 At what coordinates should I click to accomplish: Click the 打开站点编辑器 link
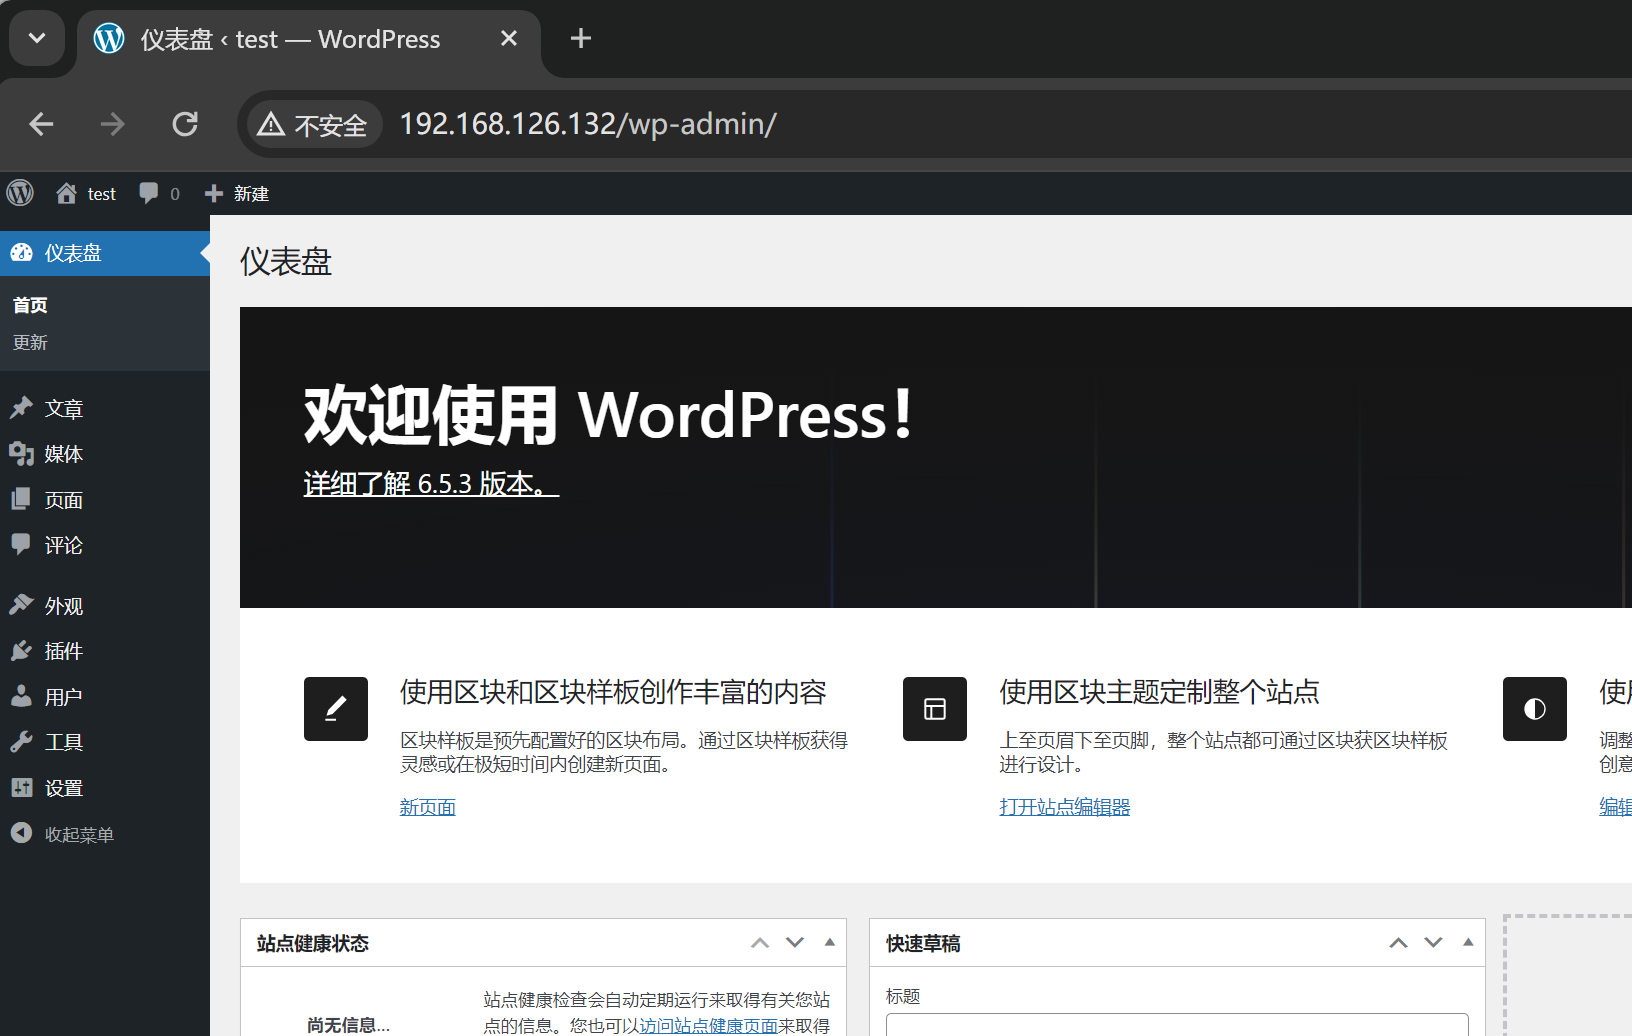coord(1064,807)
